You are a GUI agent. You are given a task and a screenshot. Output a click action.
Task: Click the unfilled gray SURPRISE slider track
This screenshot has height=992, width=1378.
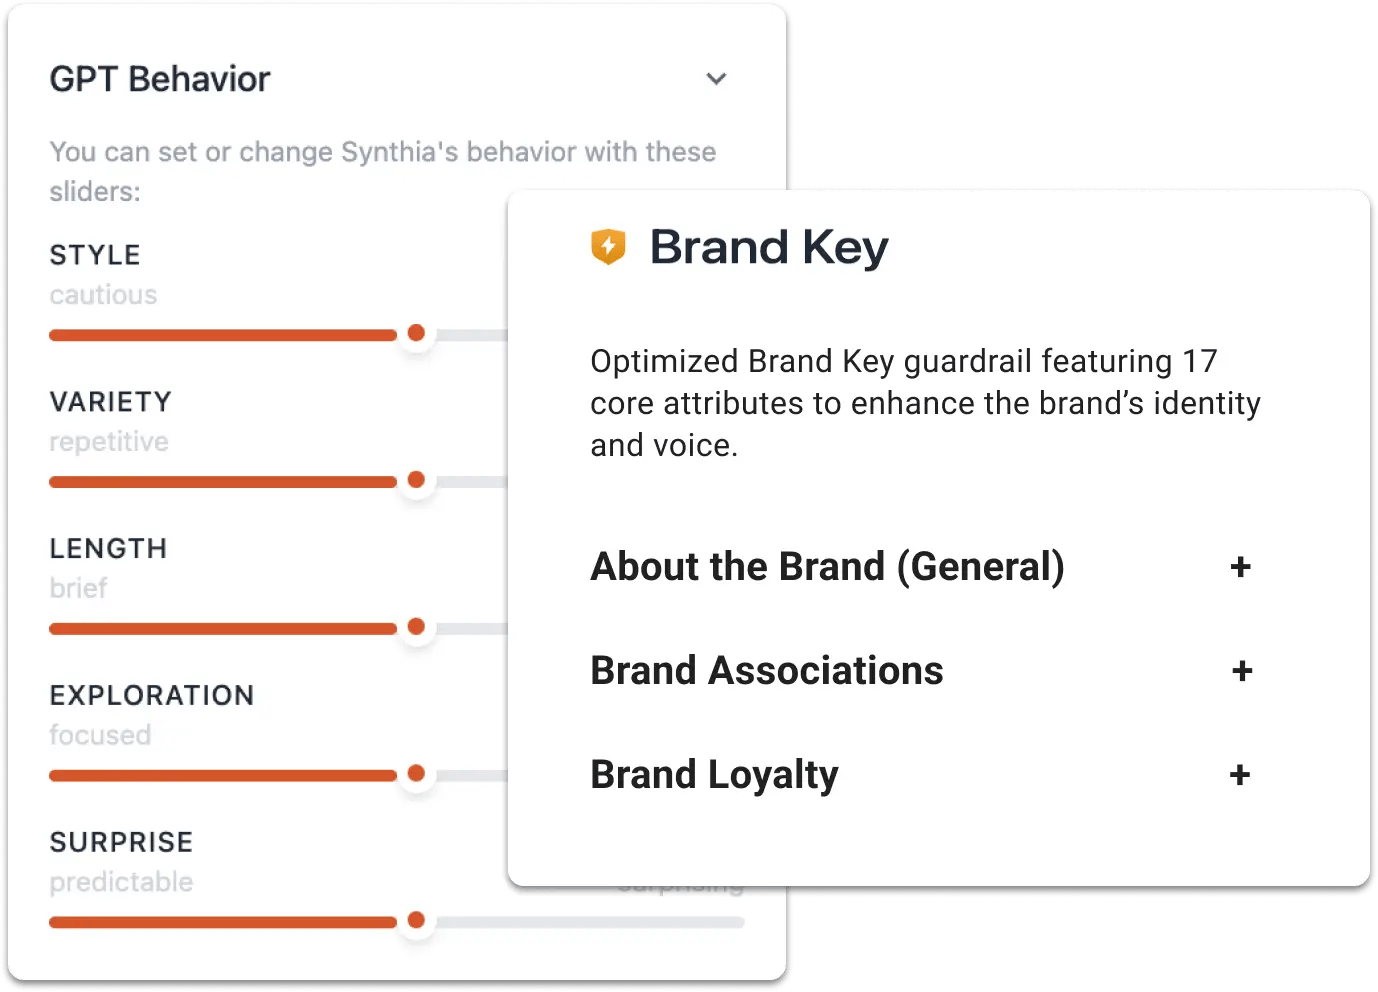click(x=590, y=922)
